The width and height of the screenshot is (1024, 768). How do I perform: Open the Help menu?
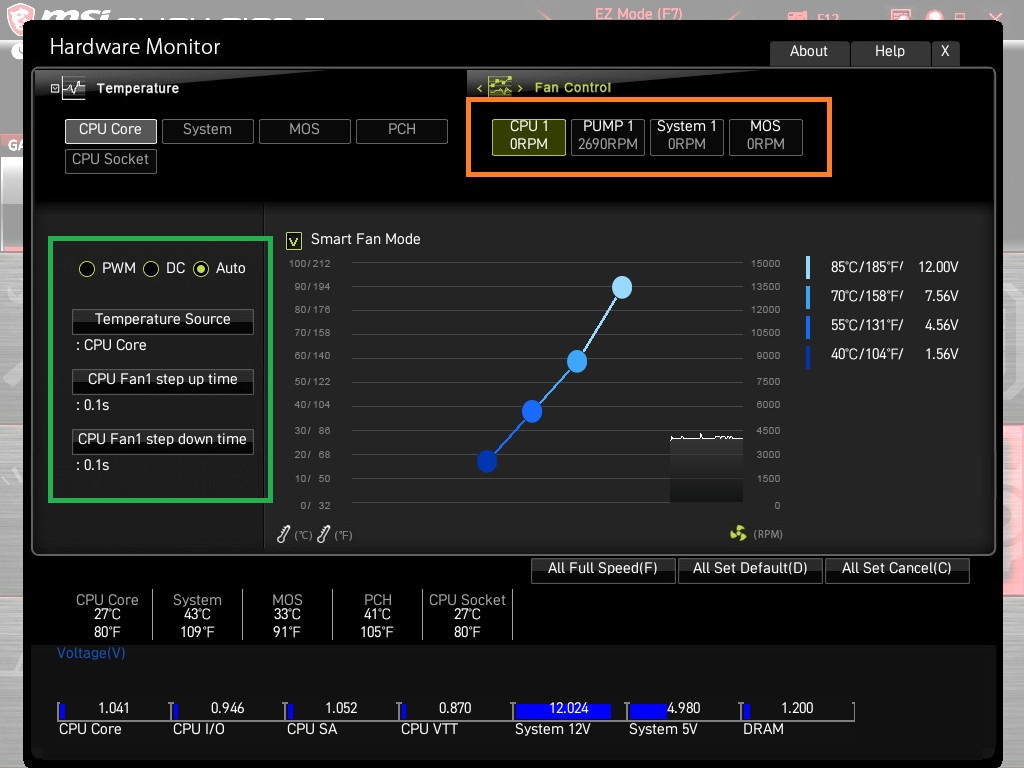pos(889,52)
